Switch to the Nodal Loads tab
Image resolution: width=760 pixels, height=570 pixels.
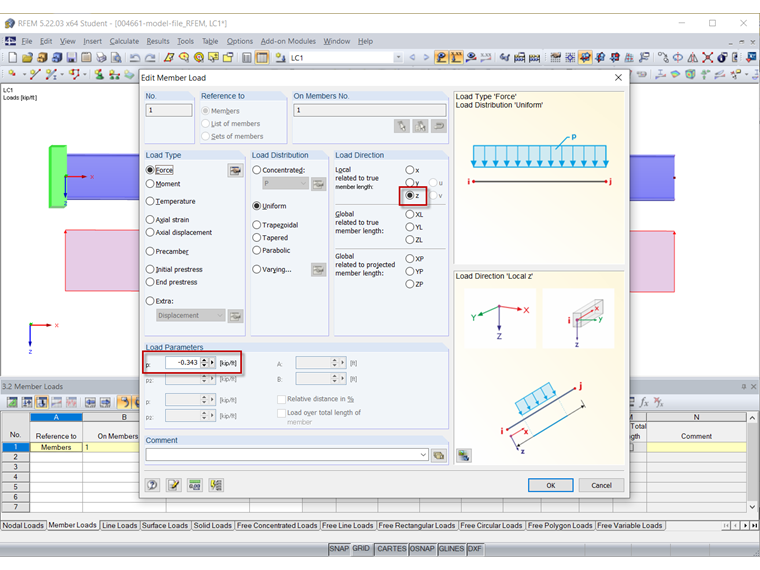pos(23,525)
